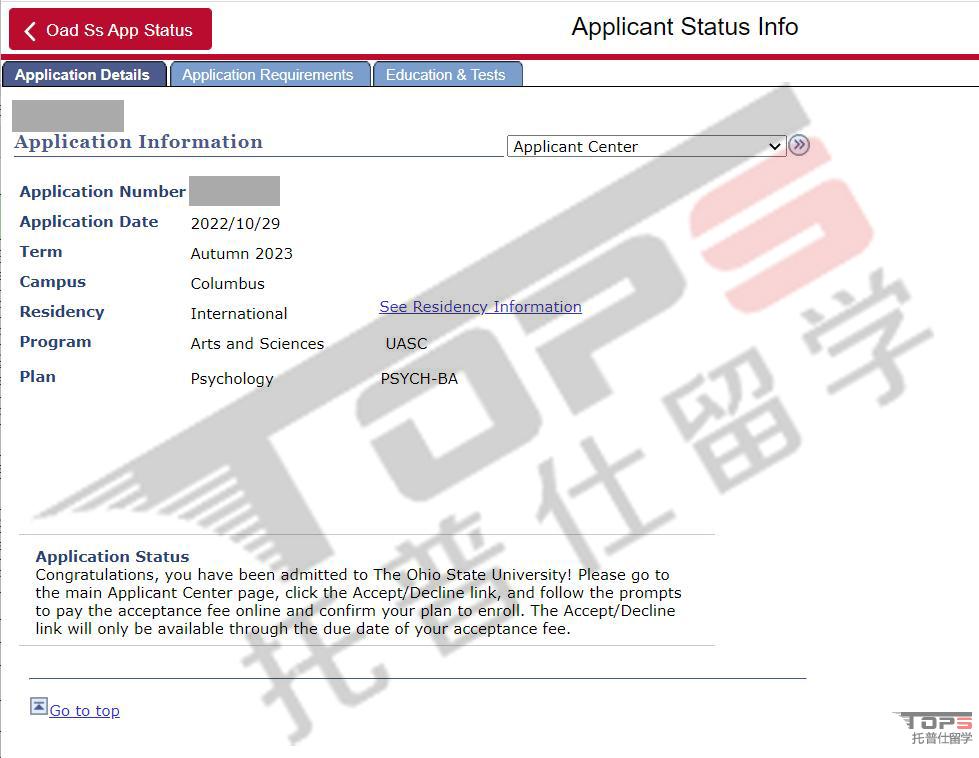Click the Application Number label
979x758 pixels.
(102, 191)
